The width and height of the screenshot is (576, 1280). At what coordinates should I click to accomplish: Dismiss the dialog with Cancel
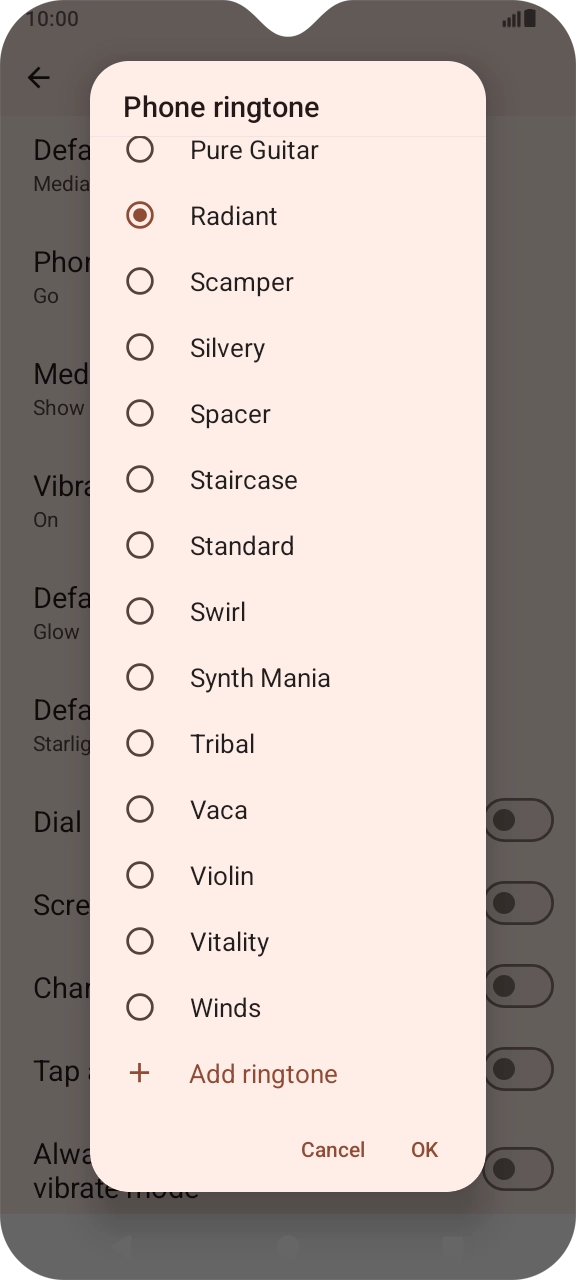pos(333,1149)
